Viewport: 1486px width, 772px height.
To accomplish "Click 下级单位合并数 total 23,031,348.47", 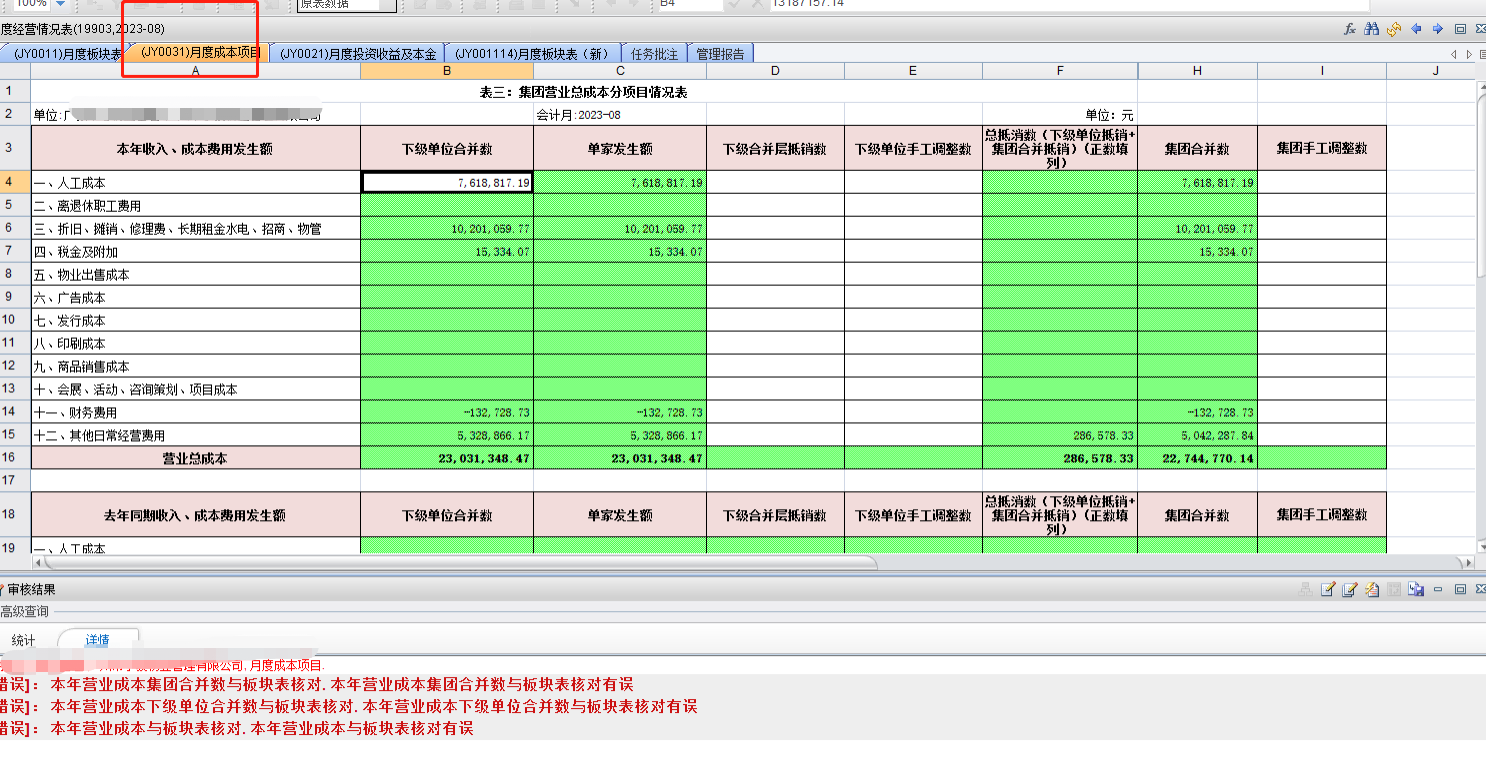I will [447, 459].
